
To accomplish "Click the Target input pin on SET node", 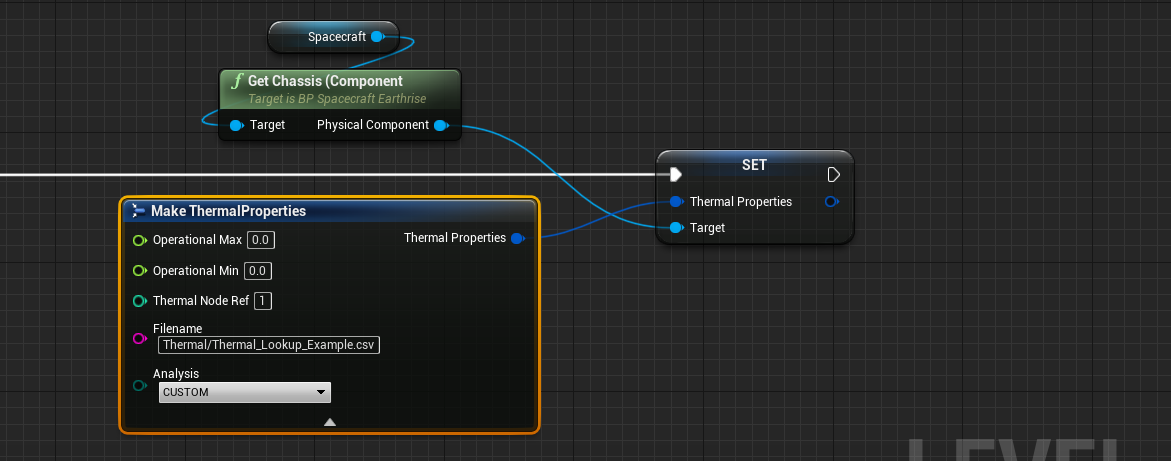I will coord(676,228).
